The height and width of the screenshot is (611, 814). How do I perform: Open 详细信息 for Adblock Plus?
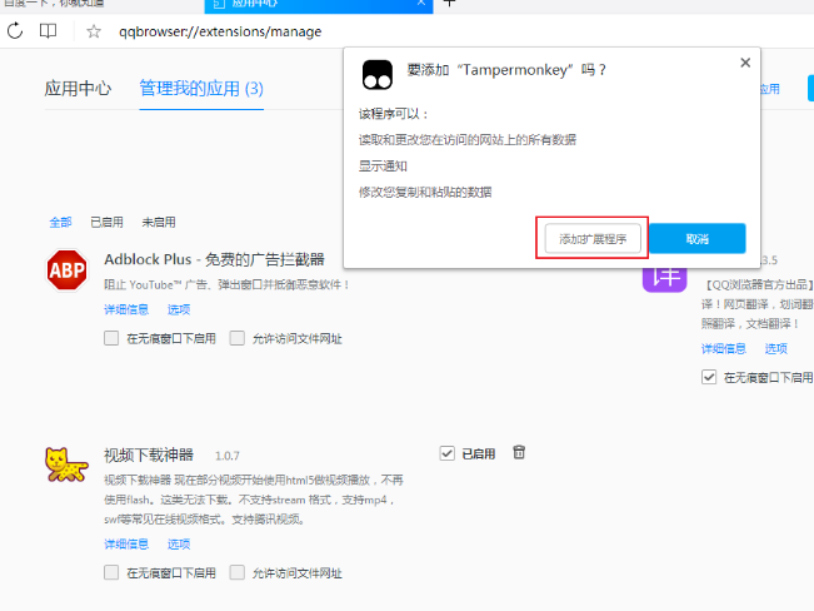pyautogui.click(x=126, y=309)
